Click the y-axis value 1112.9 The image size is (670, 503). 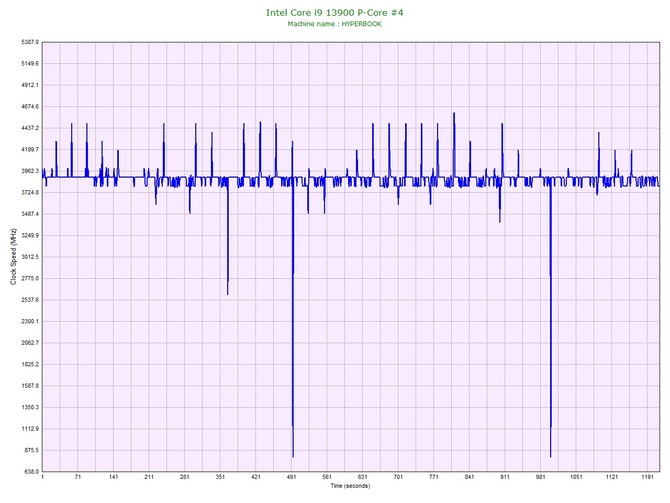30,429
